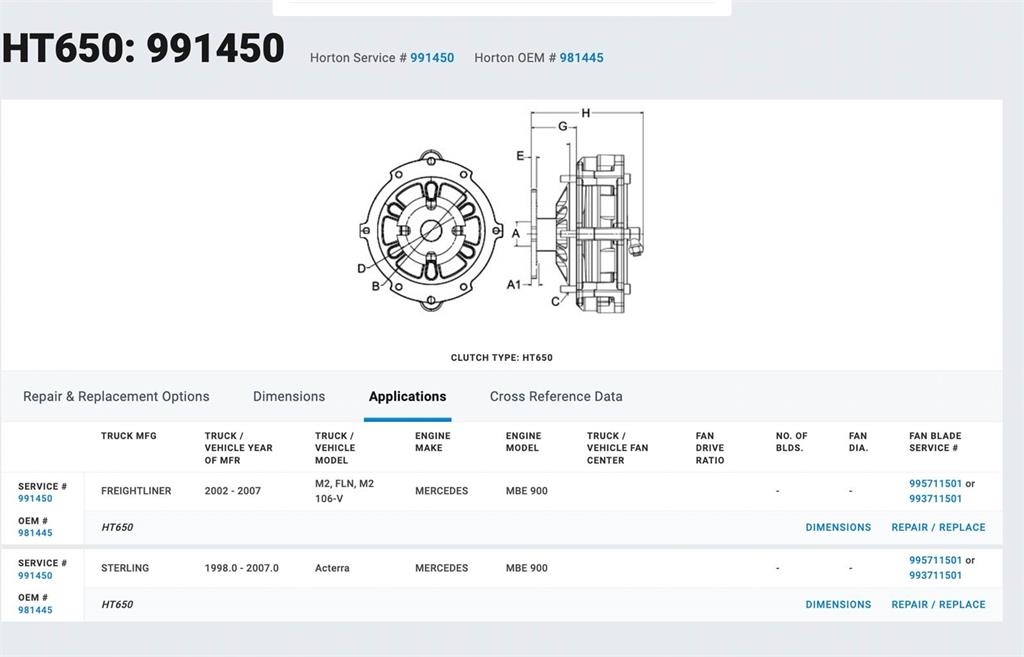This screenshot has height=657, width=1024.
Task: Select the Applications tab
Action: coord(407,397)
